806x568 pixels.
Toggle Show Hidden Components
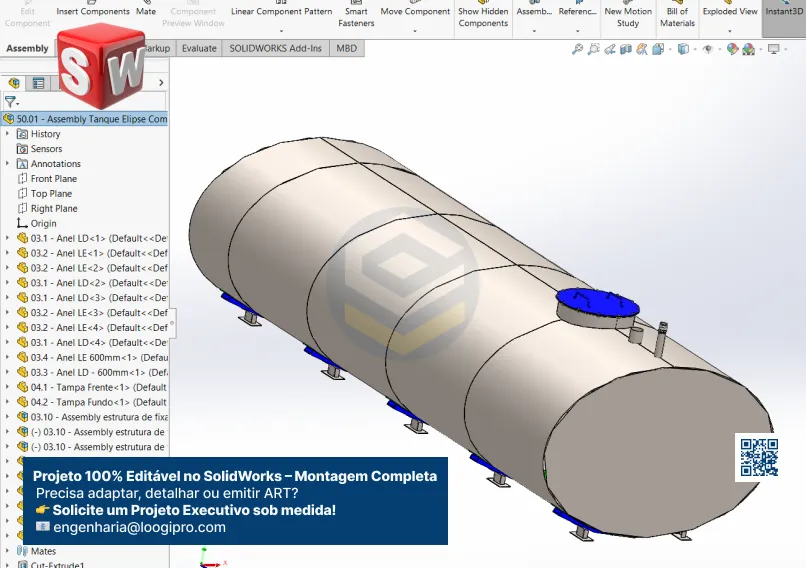(483, 17)
